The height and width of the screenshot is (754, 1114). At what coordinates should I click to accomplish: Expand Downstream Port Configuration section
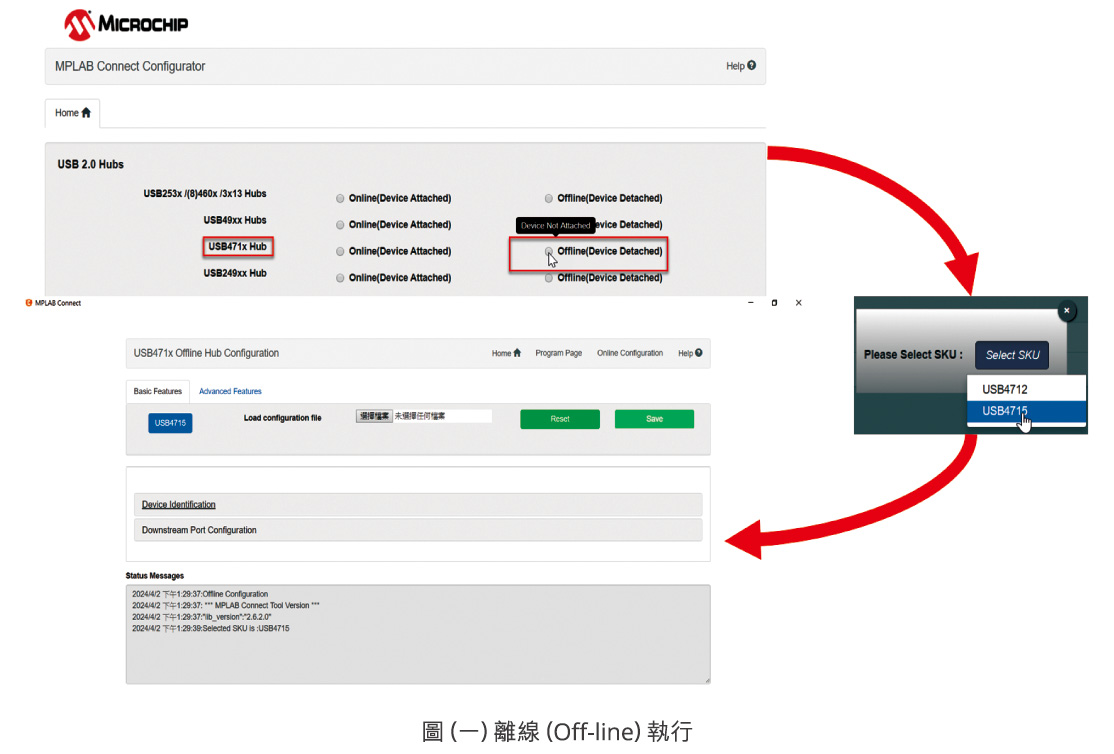point(199,530)
